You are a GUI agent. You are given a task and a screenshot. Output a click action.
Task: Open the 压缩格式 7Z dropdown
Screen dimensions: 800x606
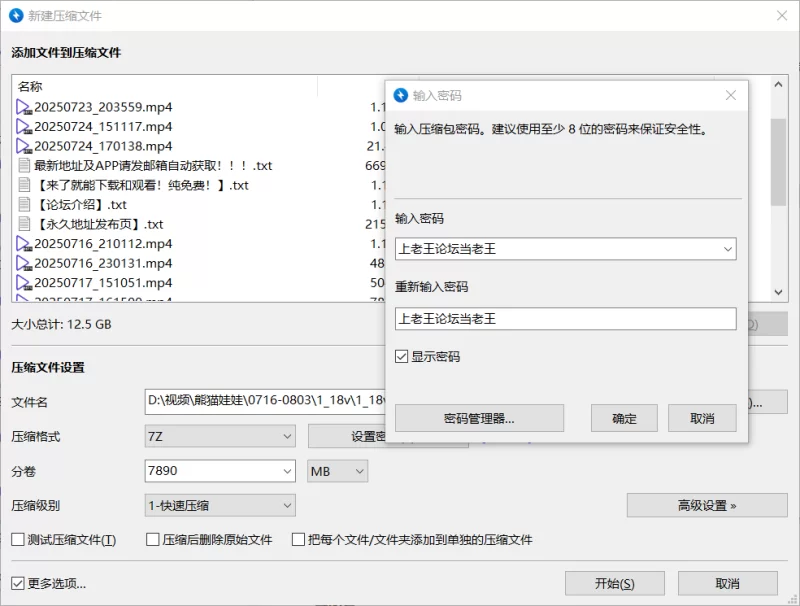[x=220, y=437]
